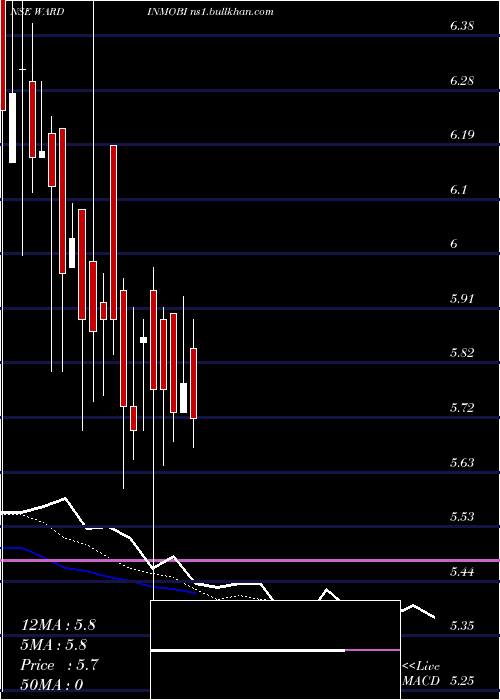Click the 6.1 price axis label

[x=458, y=190]
